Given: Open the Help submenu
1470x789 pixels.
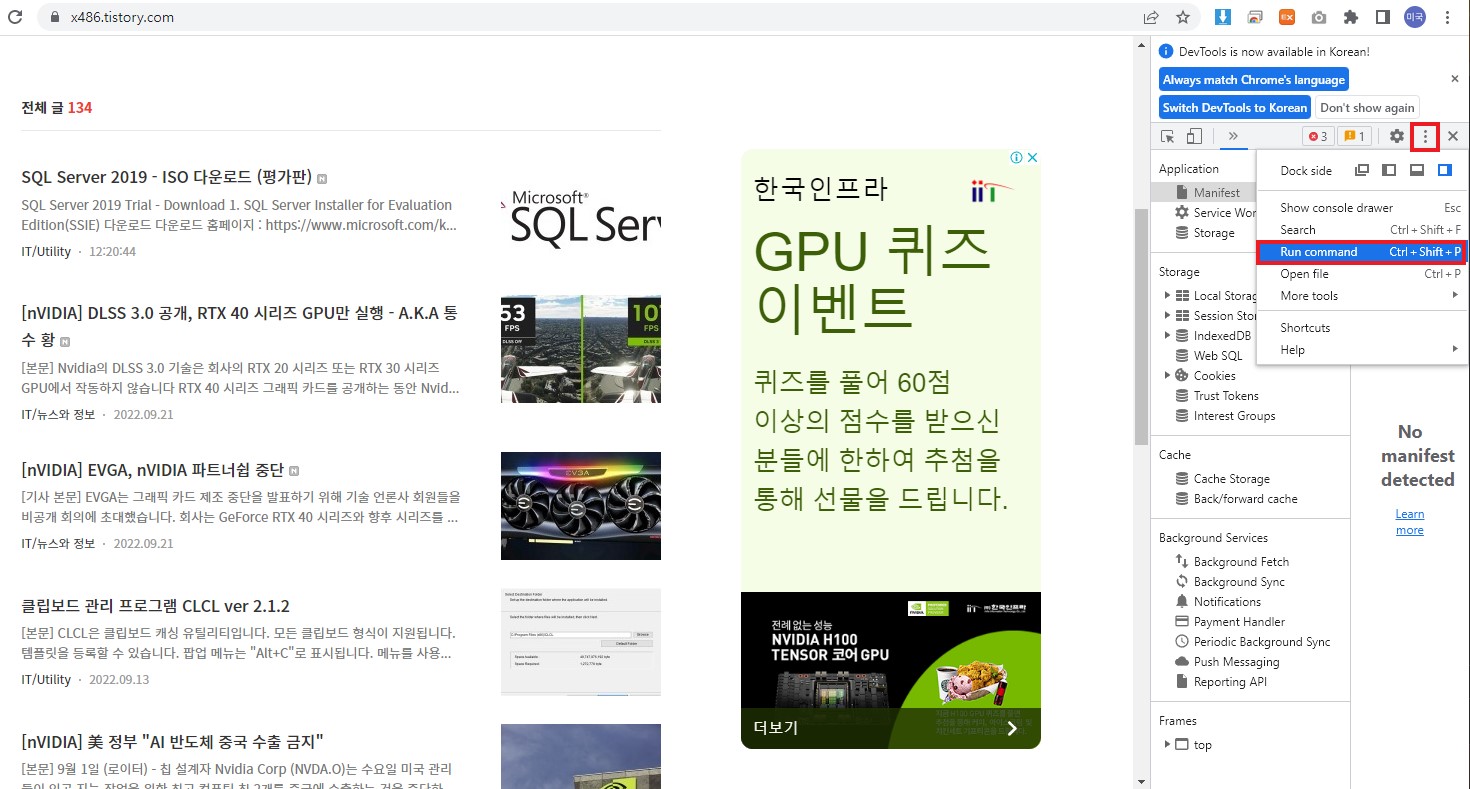Looking at the screenshot, I should (x=1362, y=350).
